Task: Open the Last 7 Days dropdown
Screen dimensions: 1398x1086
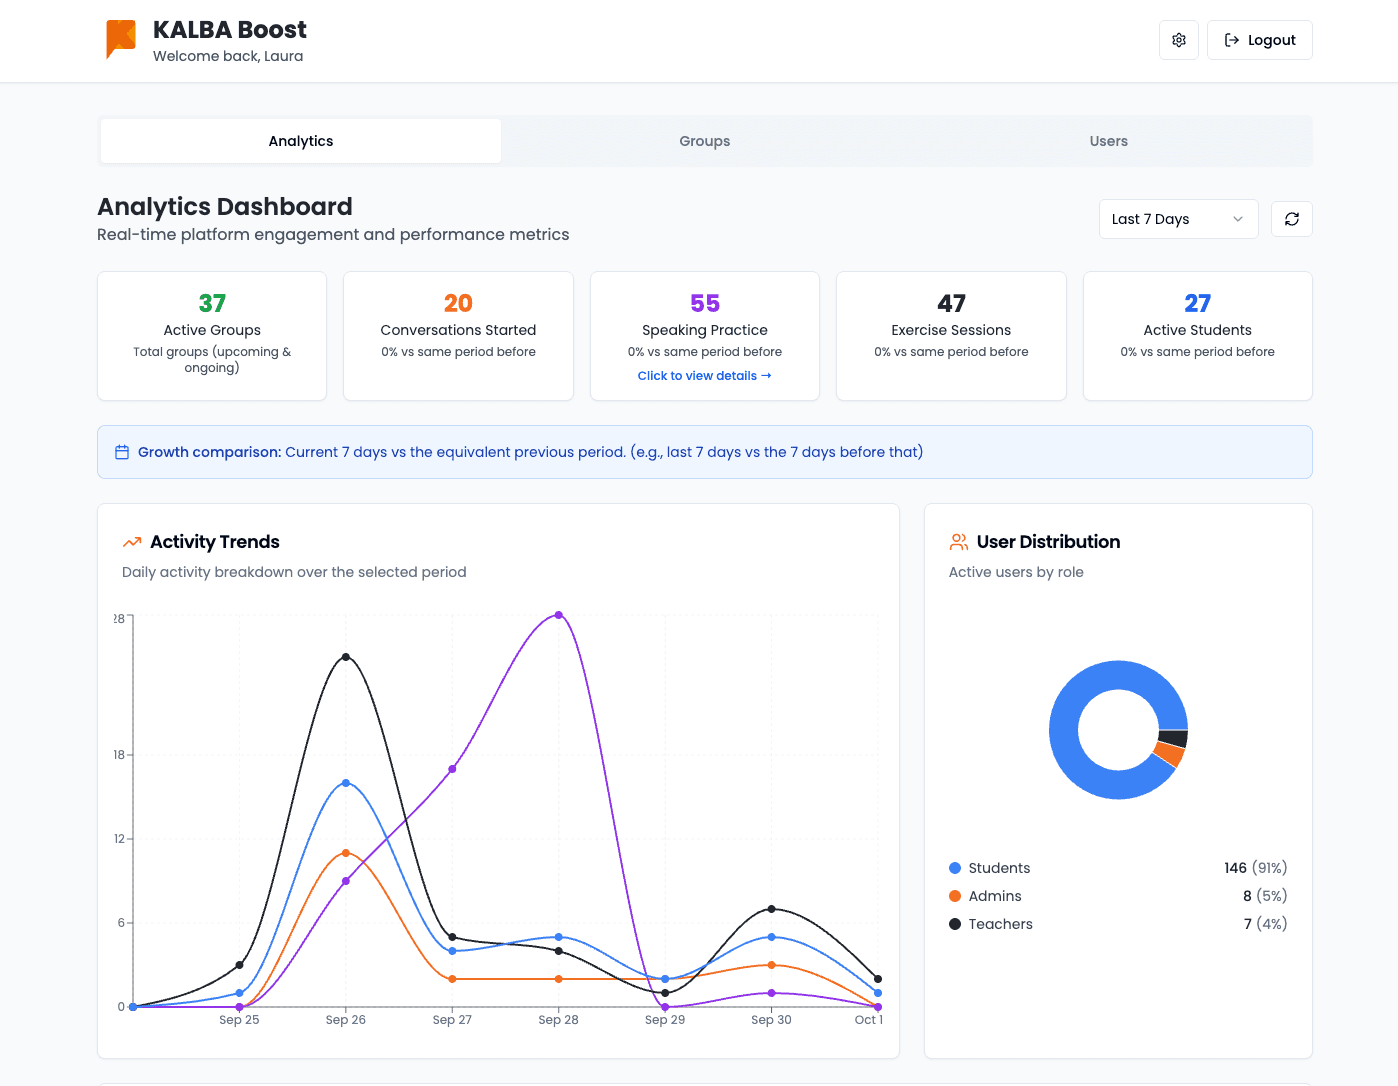Action: (x=1177, y=219)
